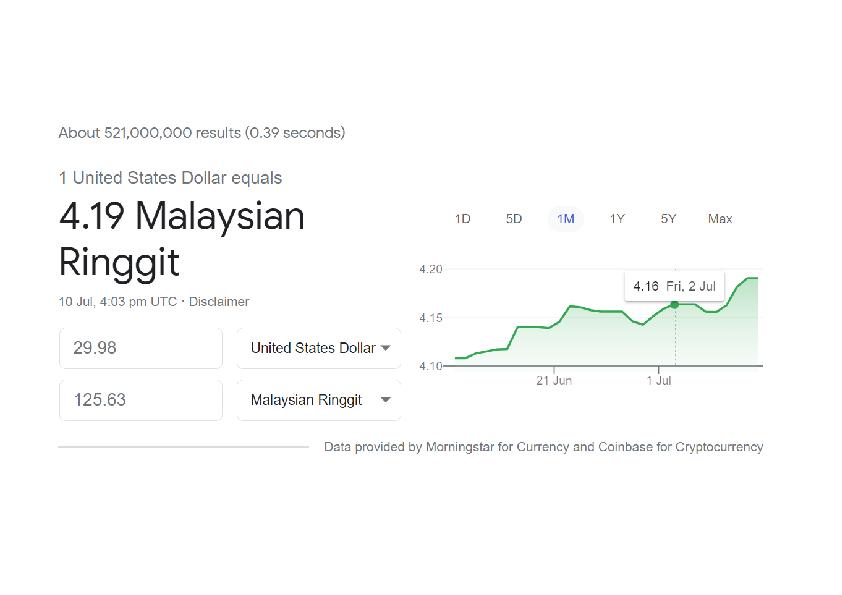Open the United States Dollar currency dropdown
The image size is (842, 595).
point(319,348)
